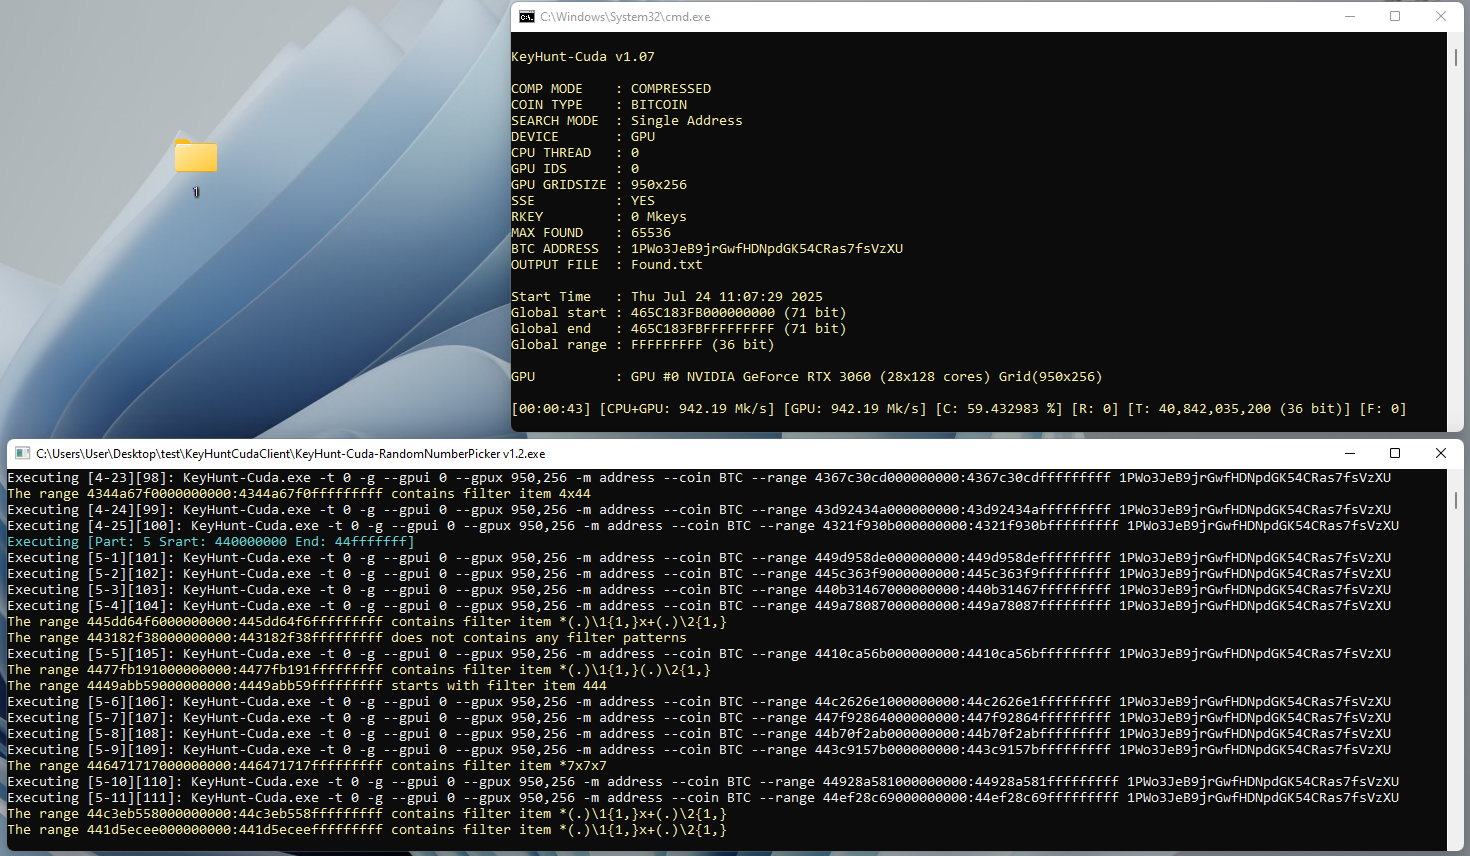Click the range line starting 441d5ecee000000000
Viewport: 1470px width, 856px height.
(x=367, y=830)
